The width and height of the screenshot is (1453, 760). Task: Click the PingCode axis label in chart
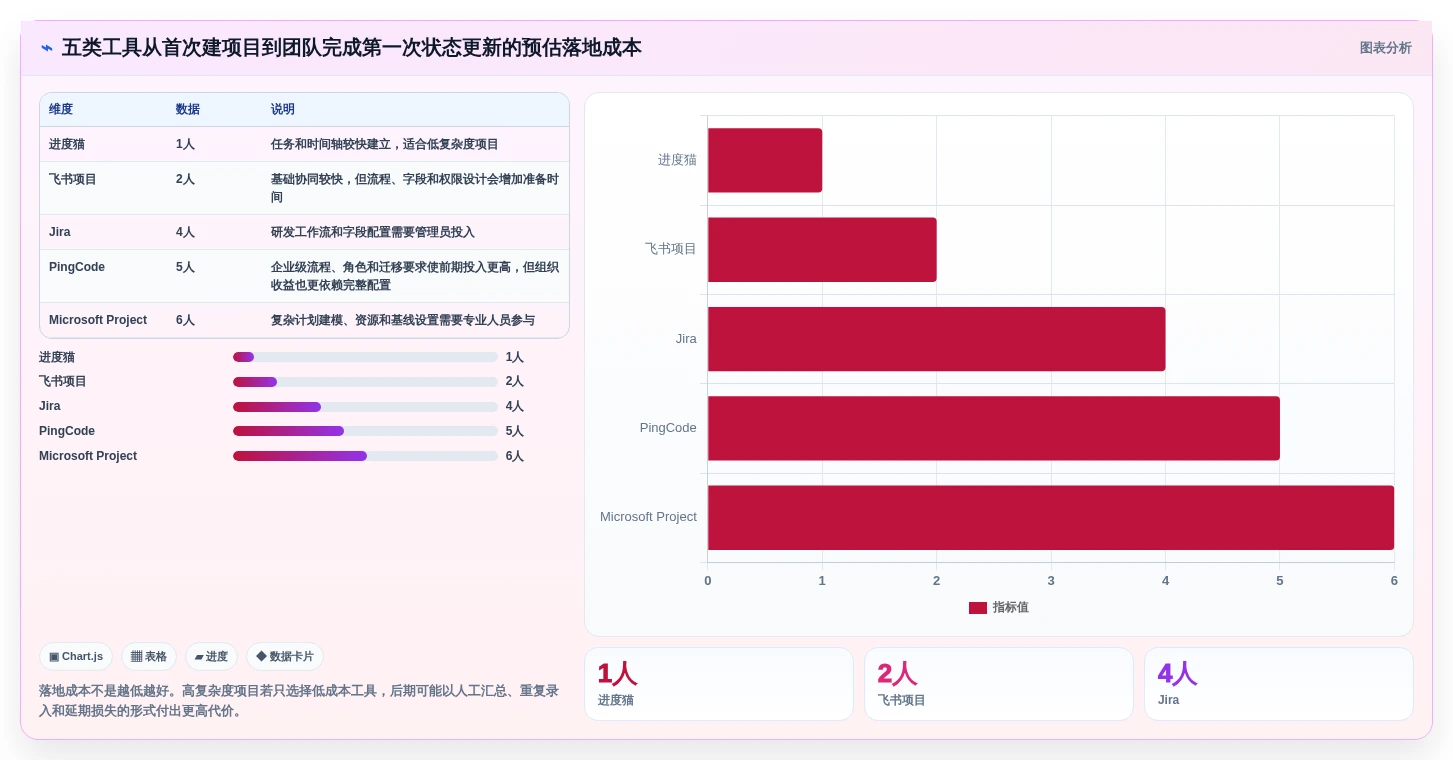pyautogui.click(x=668, y=428)
